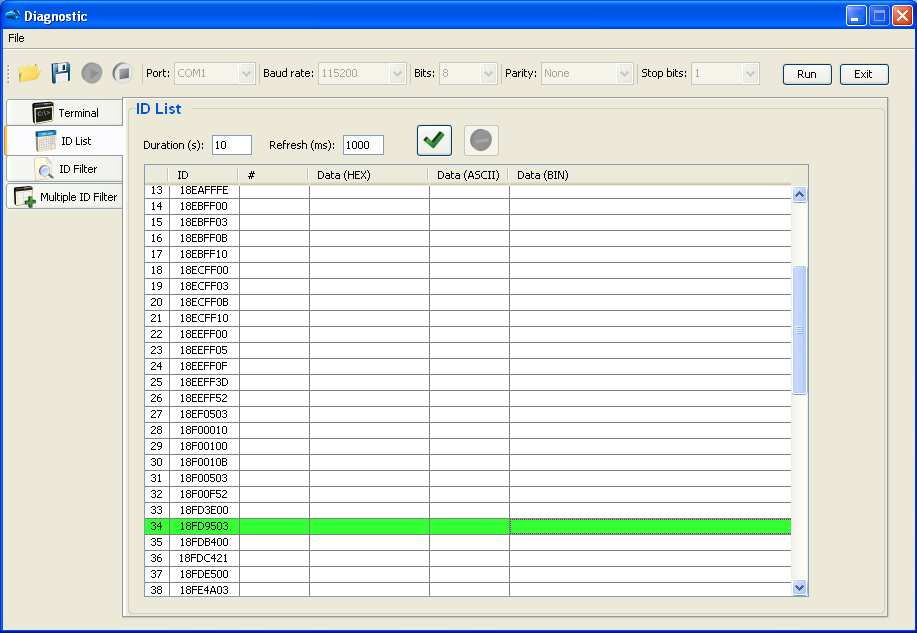Click the Refresh (ms) input field
The height and width of the screenshot is (633, 917).
363,145
